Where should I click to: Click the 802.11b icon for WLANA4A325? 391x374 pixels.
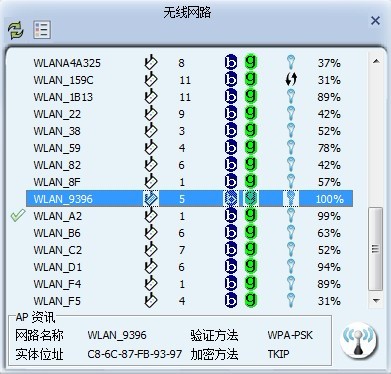(x=231, y=62)
